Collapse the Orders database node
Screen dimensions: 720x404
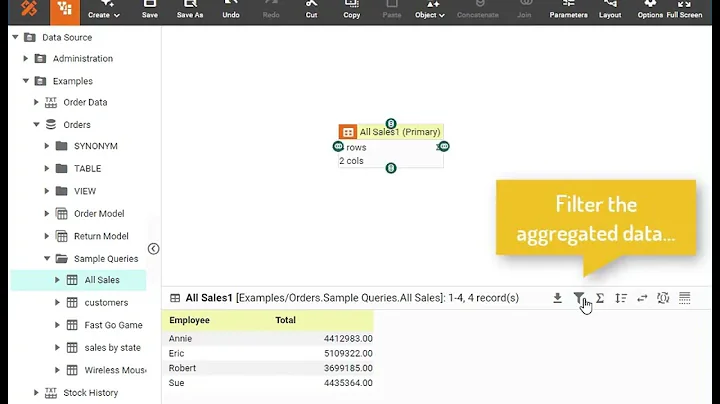tap(36, 124)
